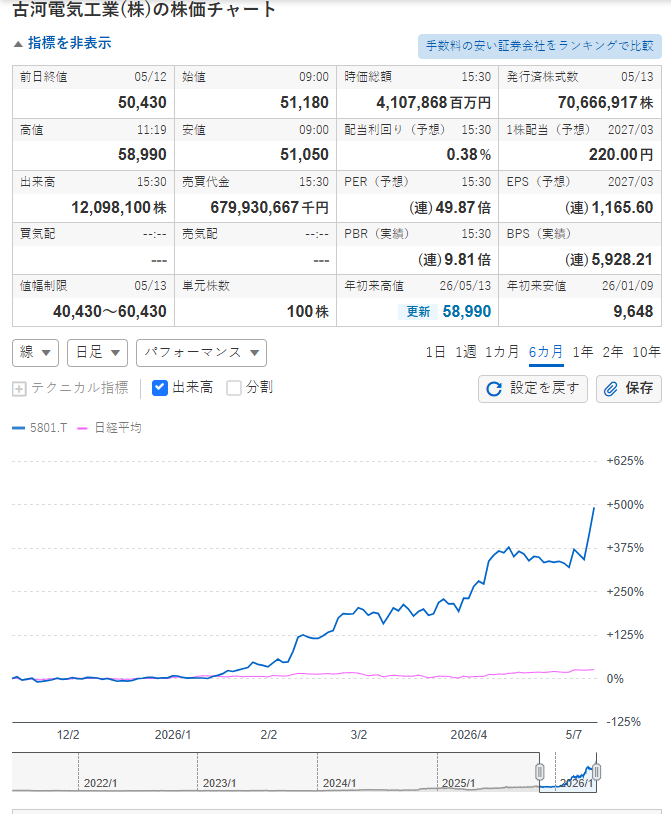Click the 始値 value 51,180
671x814 pixels.
[x=304, y=102]
